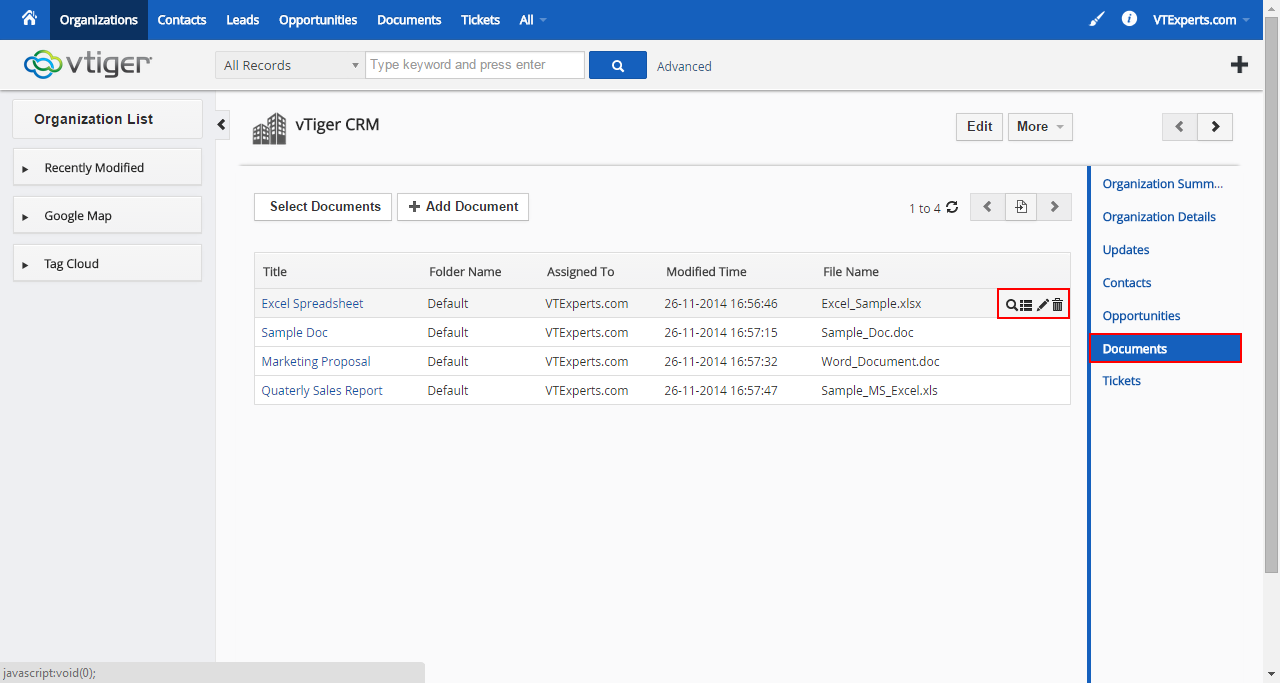Click Add Document button
Image resolution: width=1280 pixels, height=683 pixels.
pyautogui.click(x=463, y=207)
